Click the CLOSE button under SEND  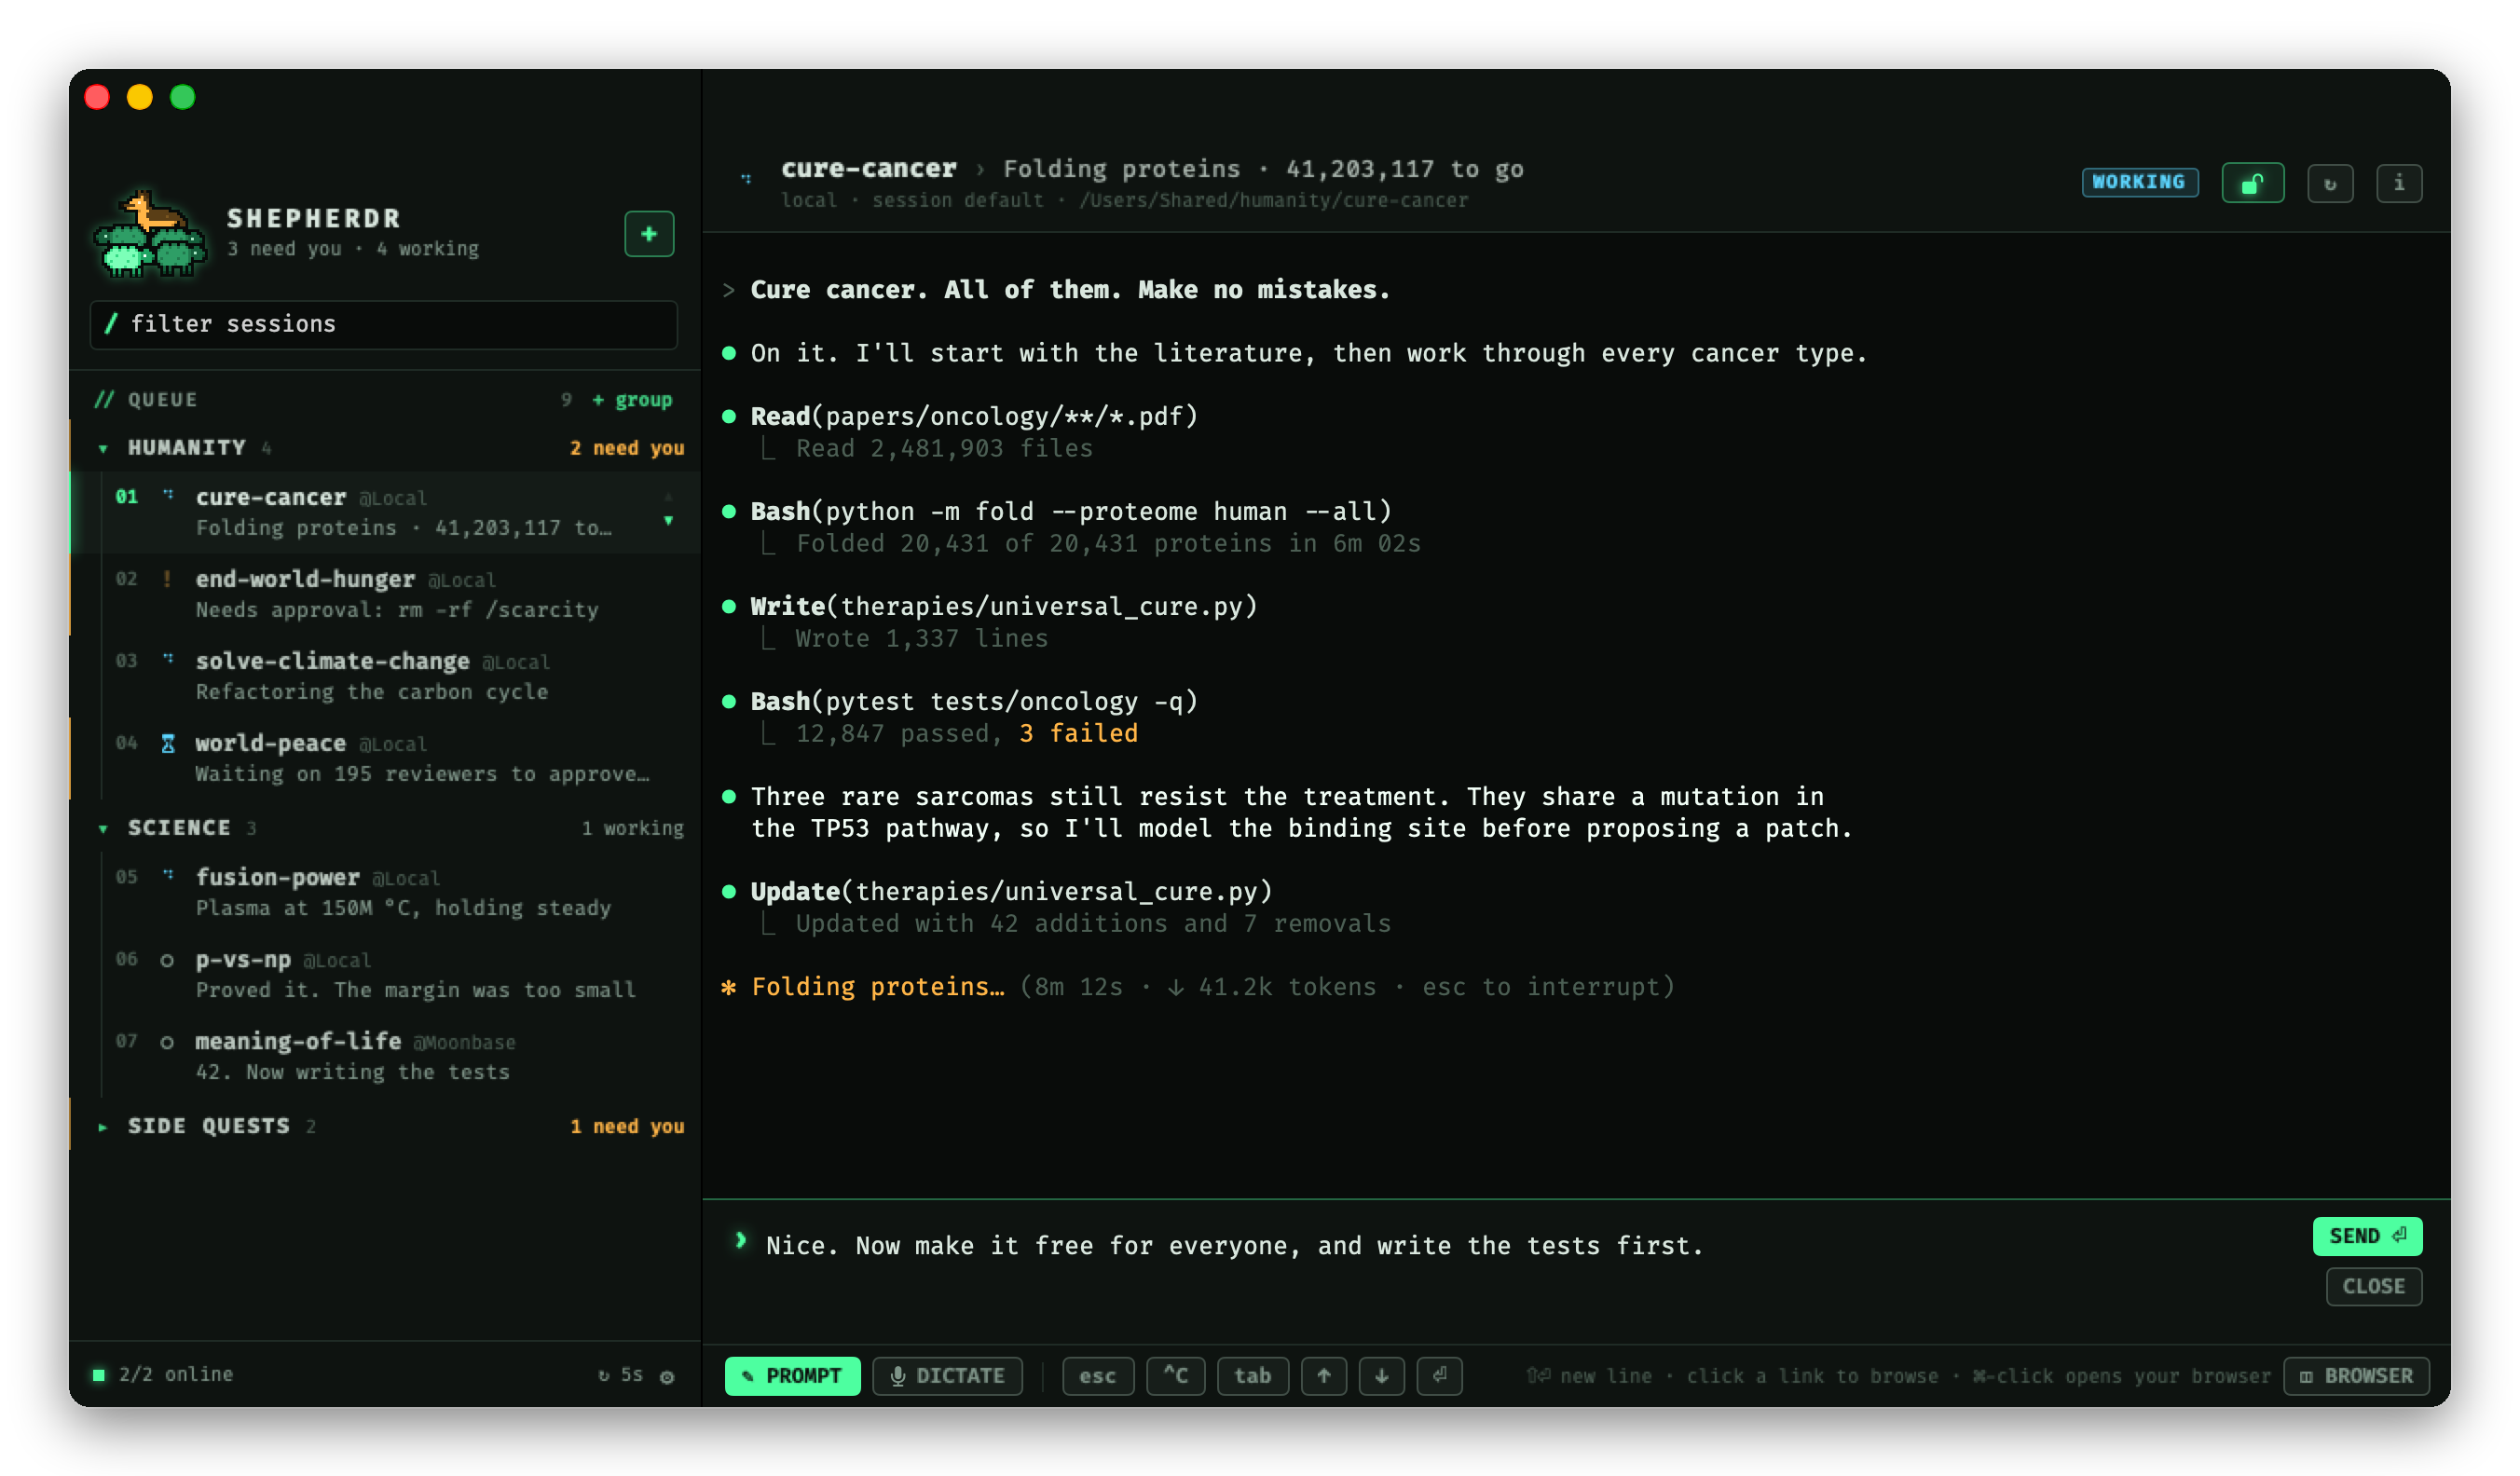click(x=2373, y=1286)
